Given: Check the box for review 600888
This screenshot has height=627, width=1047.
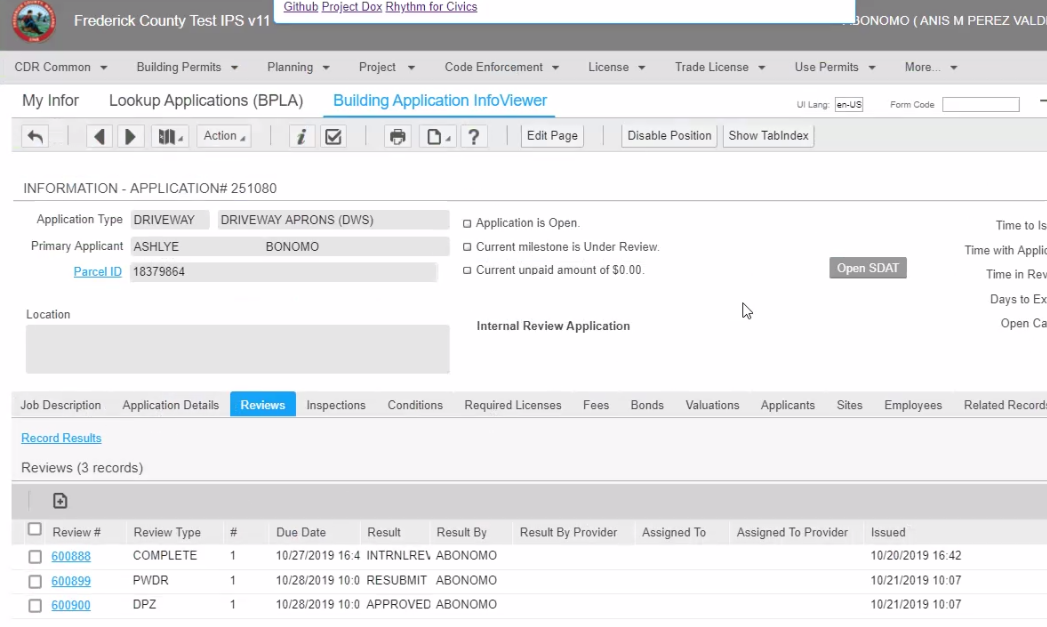Looking at the screenshot, I should [35, 556].
